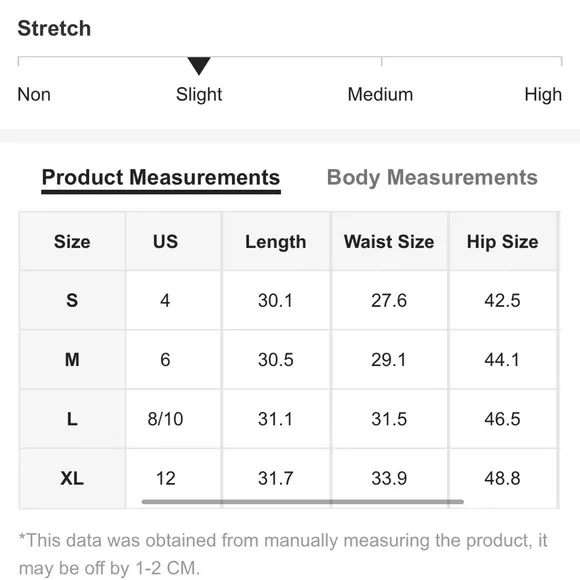Click the Medium stretch label
Viewport: 580px width, 580px height.
380,94
